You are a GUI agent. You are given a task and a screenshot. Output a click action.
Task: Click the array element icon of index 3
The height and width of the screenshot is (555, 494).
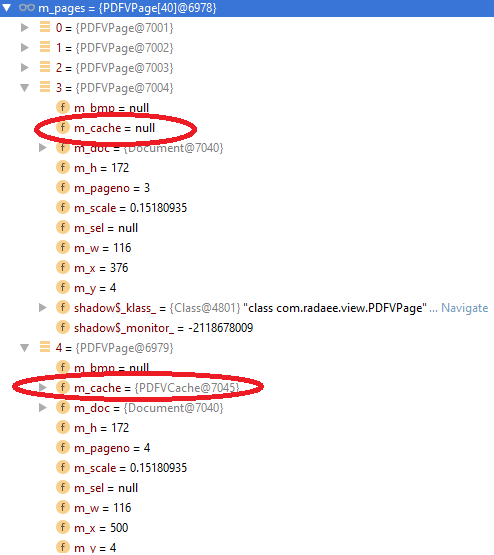pos(45,87)
